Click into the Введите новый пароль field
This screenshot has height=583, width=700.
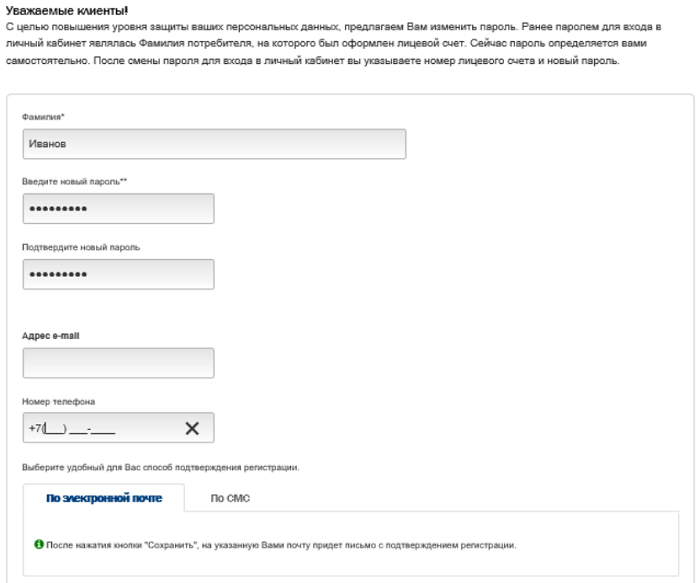(118, 208)
